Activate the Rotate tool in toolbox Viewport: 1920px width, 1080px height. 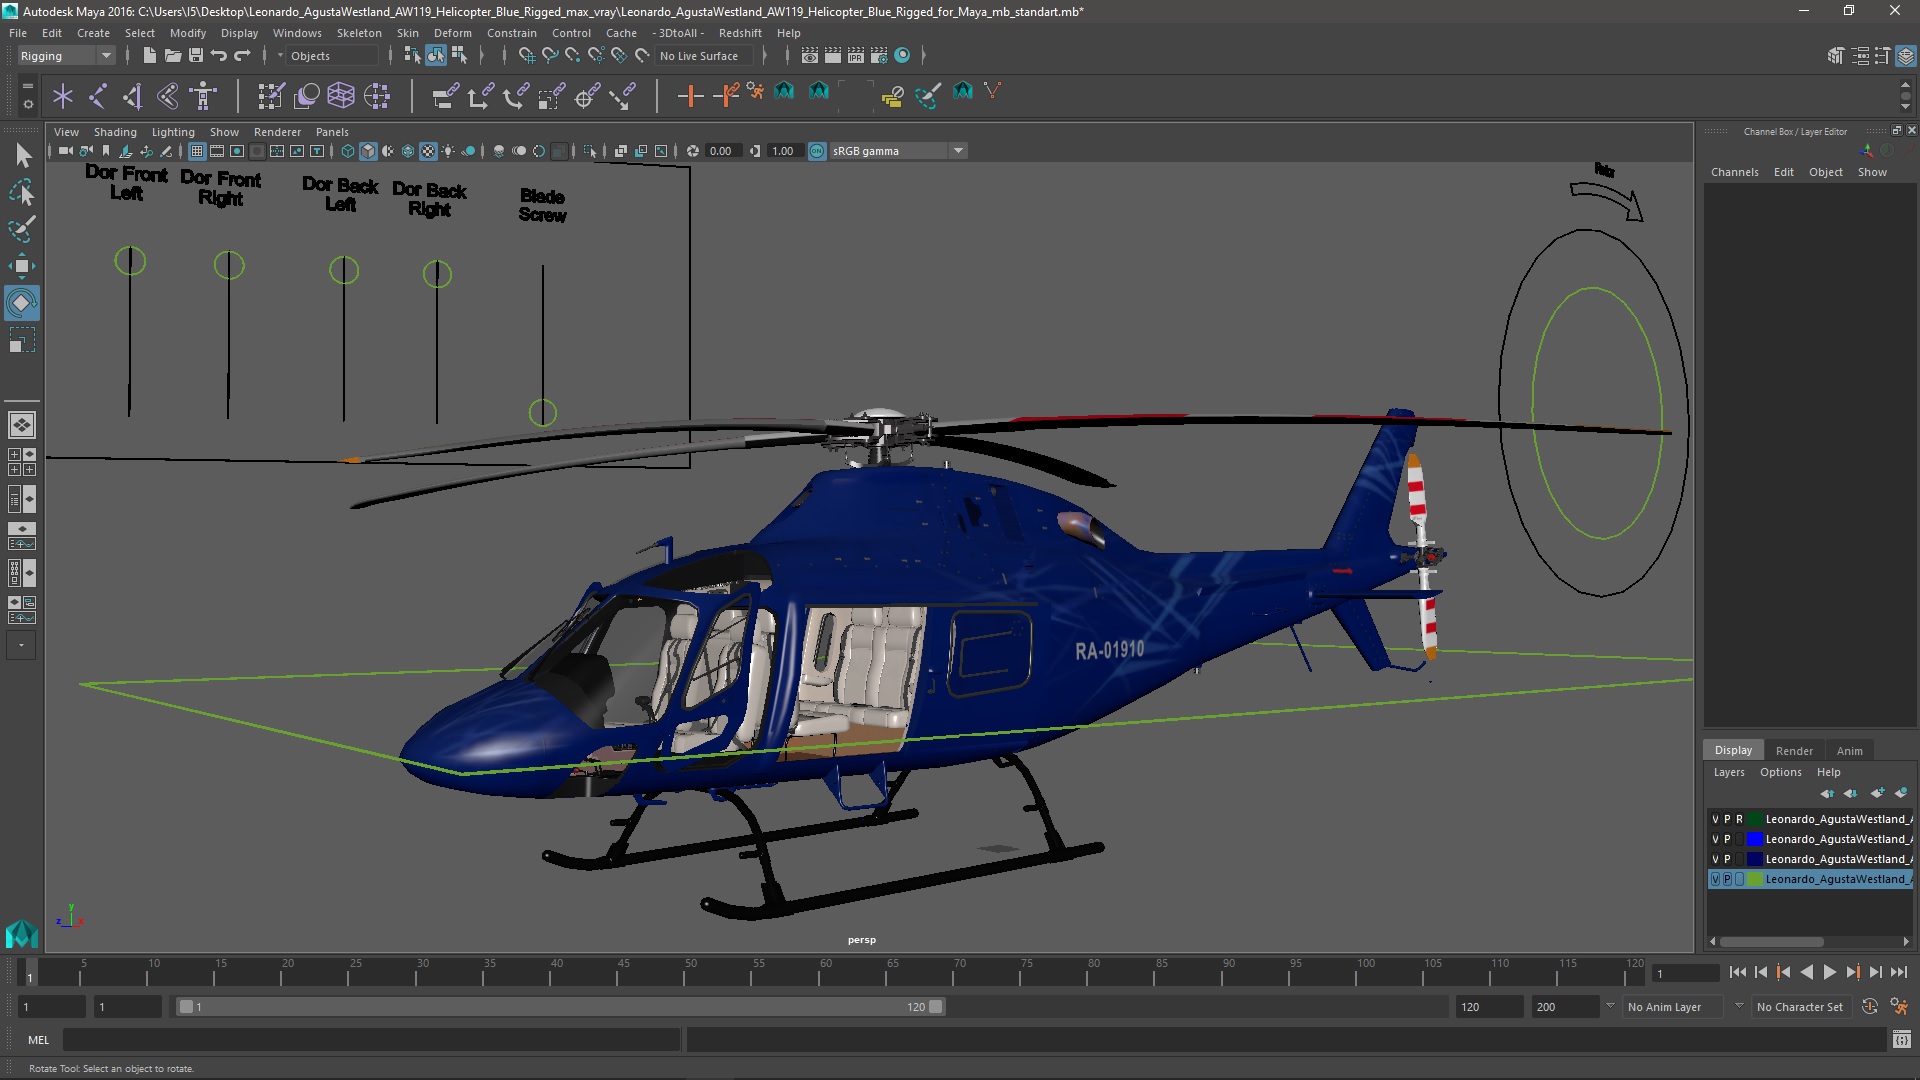(x=22, y=303)
